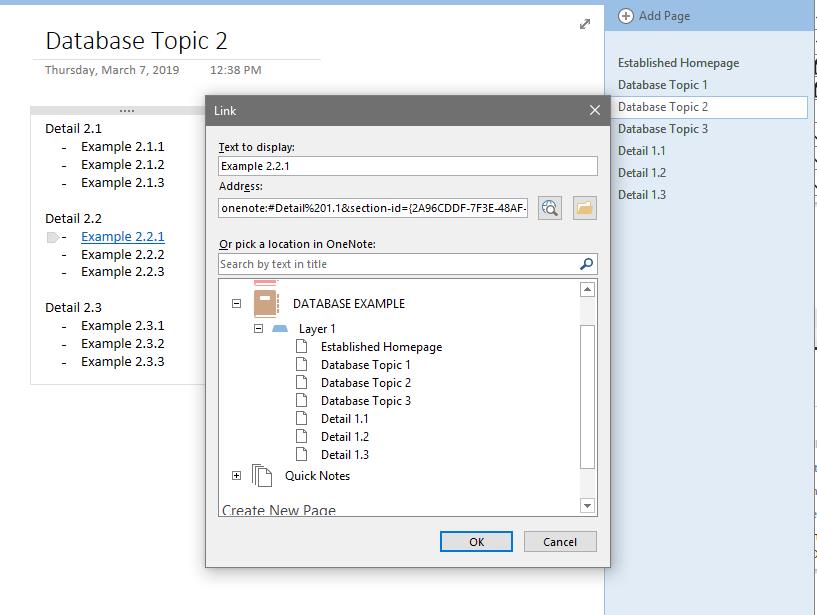Click the browse the web icon

[x=549, y=208]
